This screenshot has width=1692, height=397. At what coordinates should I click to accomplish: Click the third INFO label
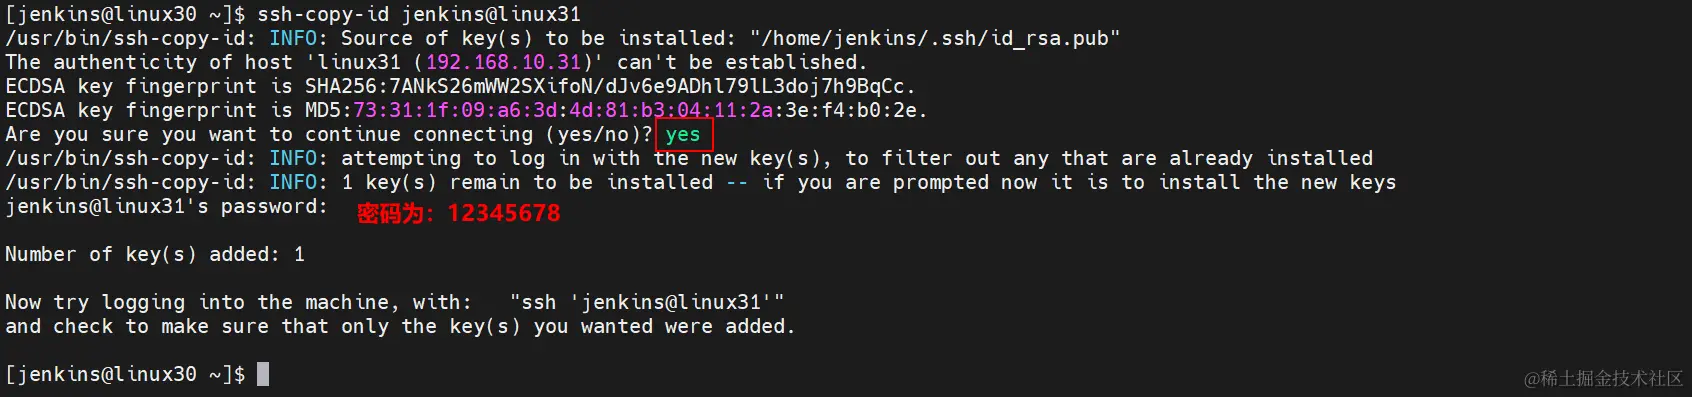292,182
